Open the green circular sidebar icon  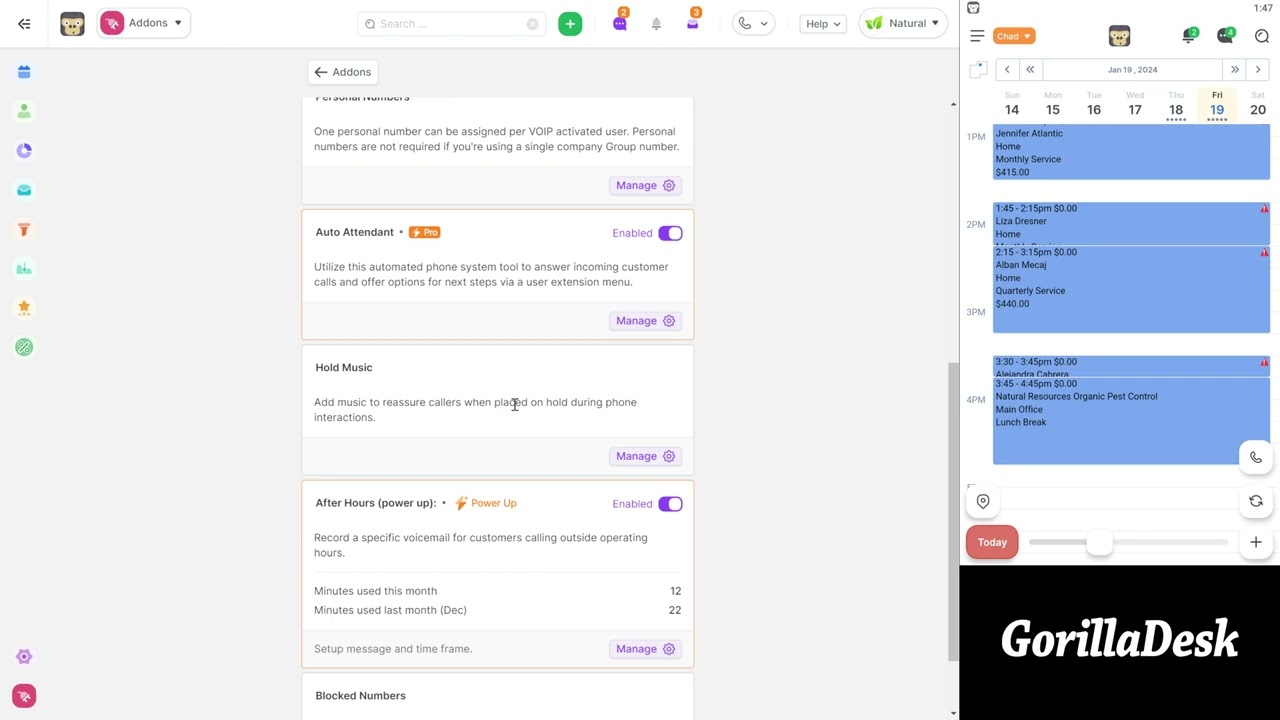pos(24,347)
